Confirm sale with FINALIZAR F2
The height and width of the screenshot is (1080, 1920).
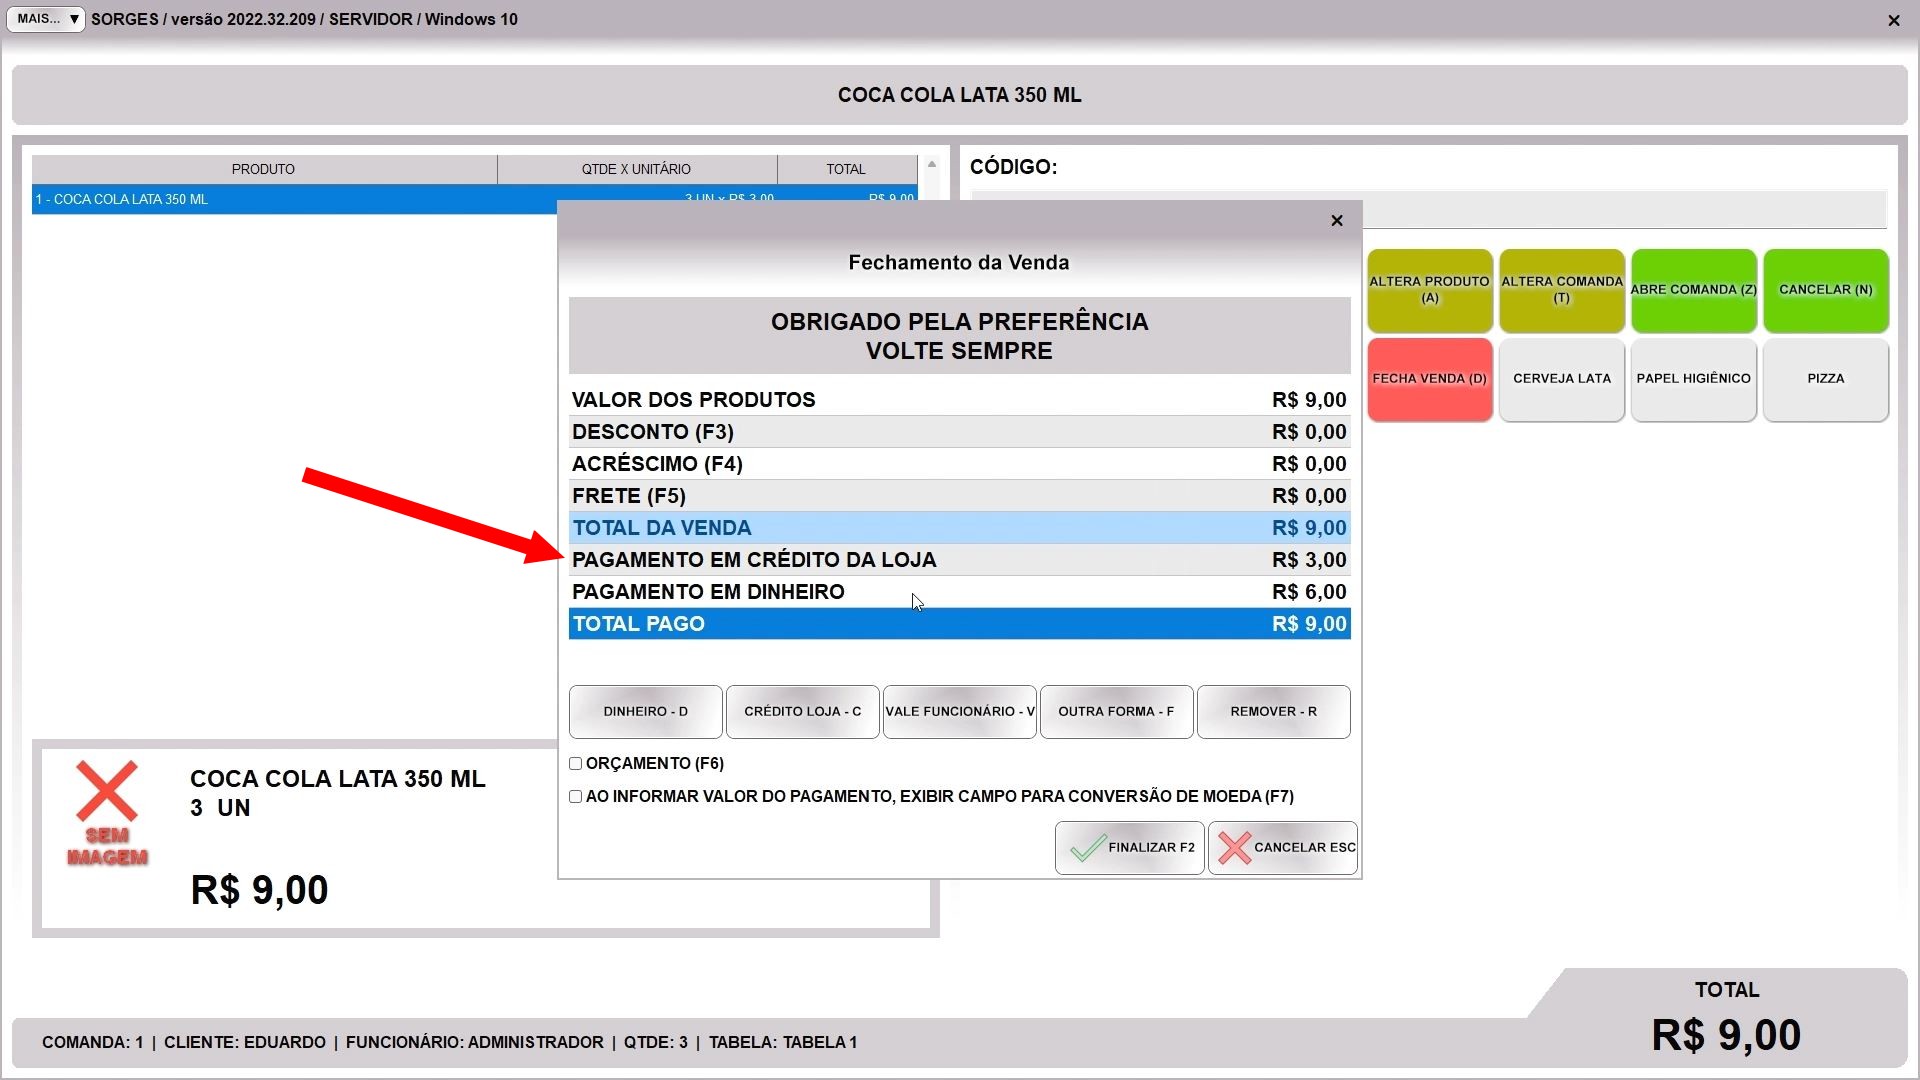[1130, 848]
